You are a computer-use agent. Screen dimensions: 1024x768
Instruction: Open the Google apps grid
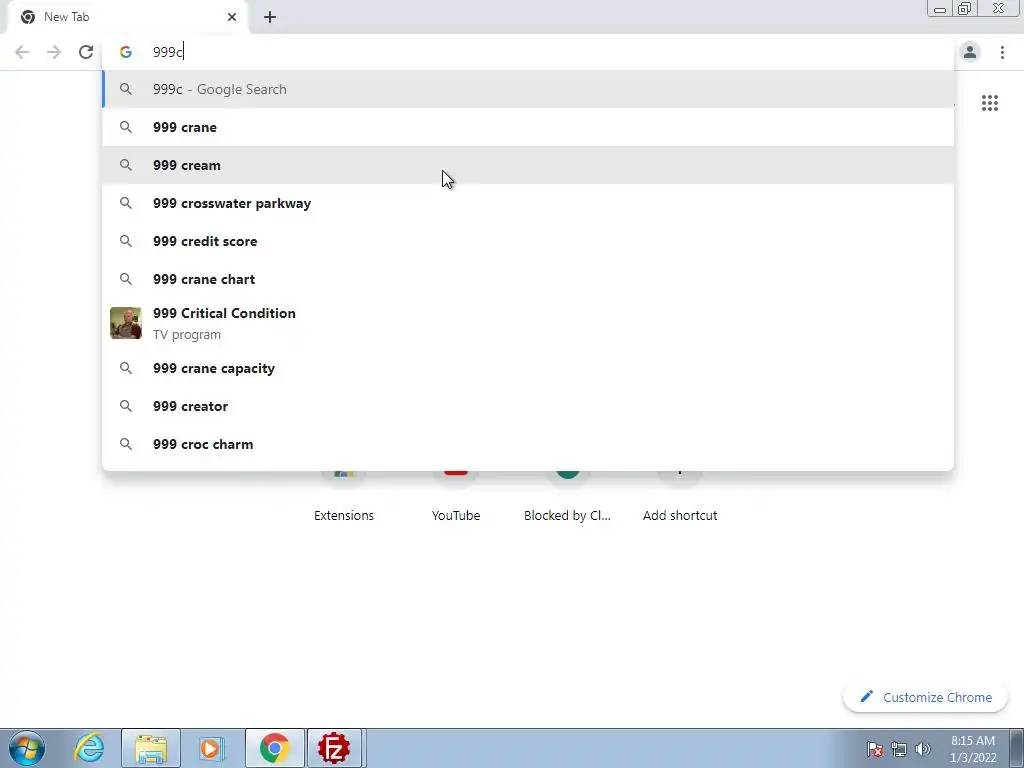click(x=990, y=103)
